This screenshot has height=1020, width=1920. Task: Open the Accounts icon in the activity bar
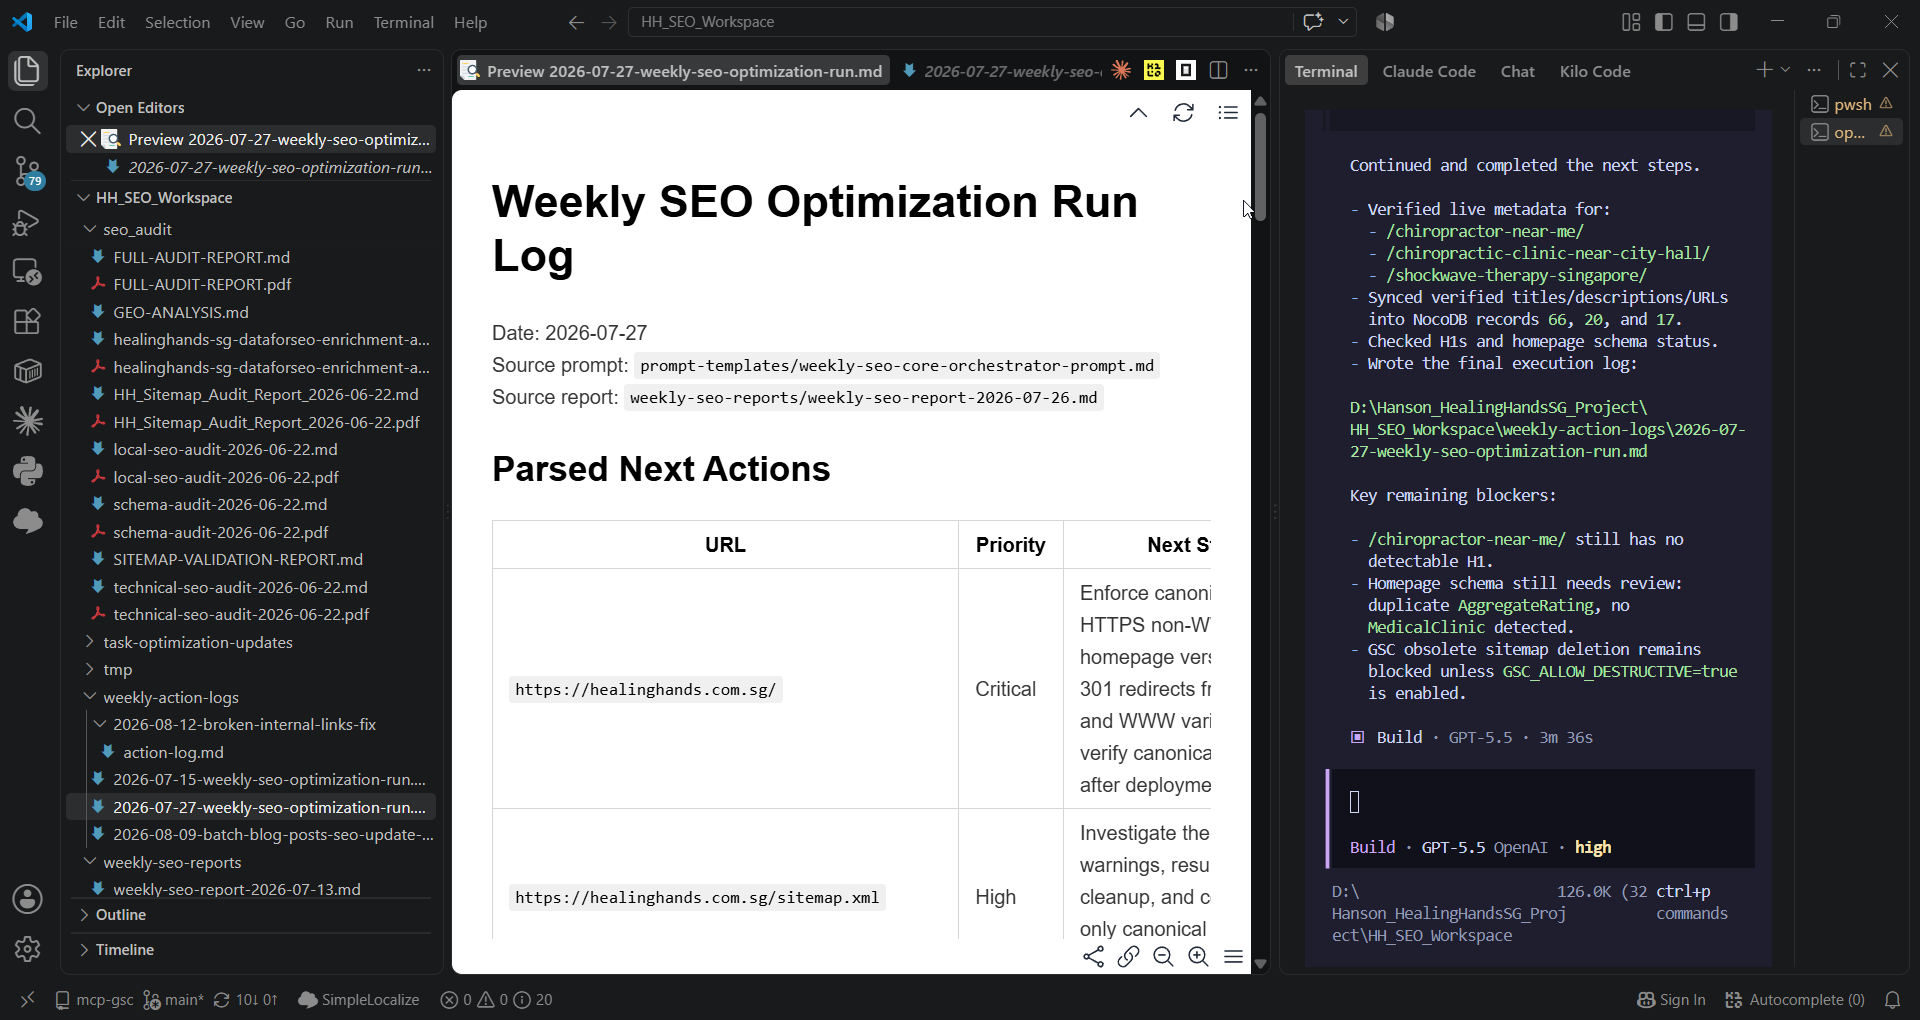(27, 899)
